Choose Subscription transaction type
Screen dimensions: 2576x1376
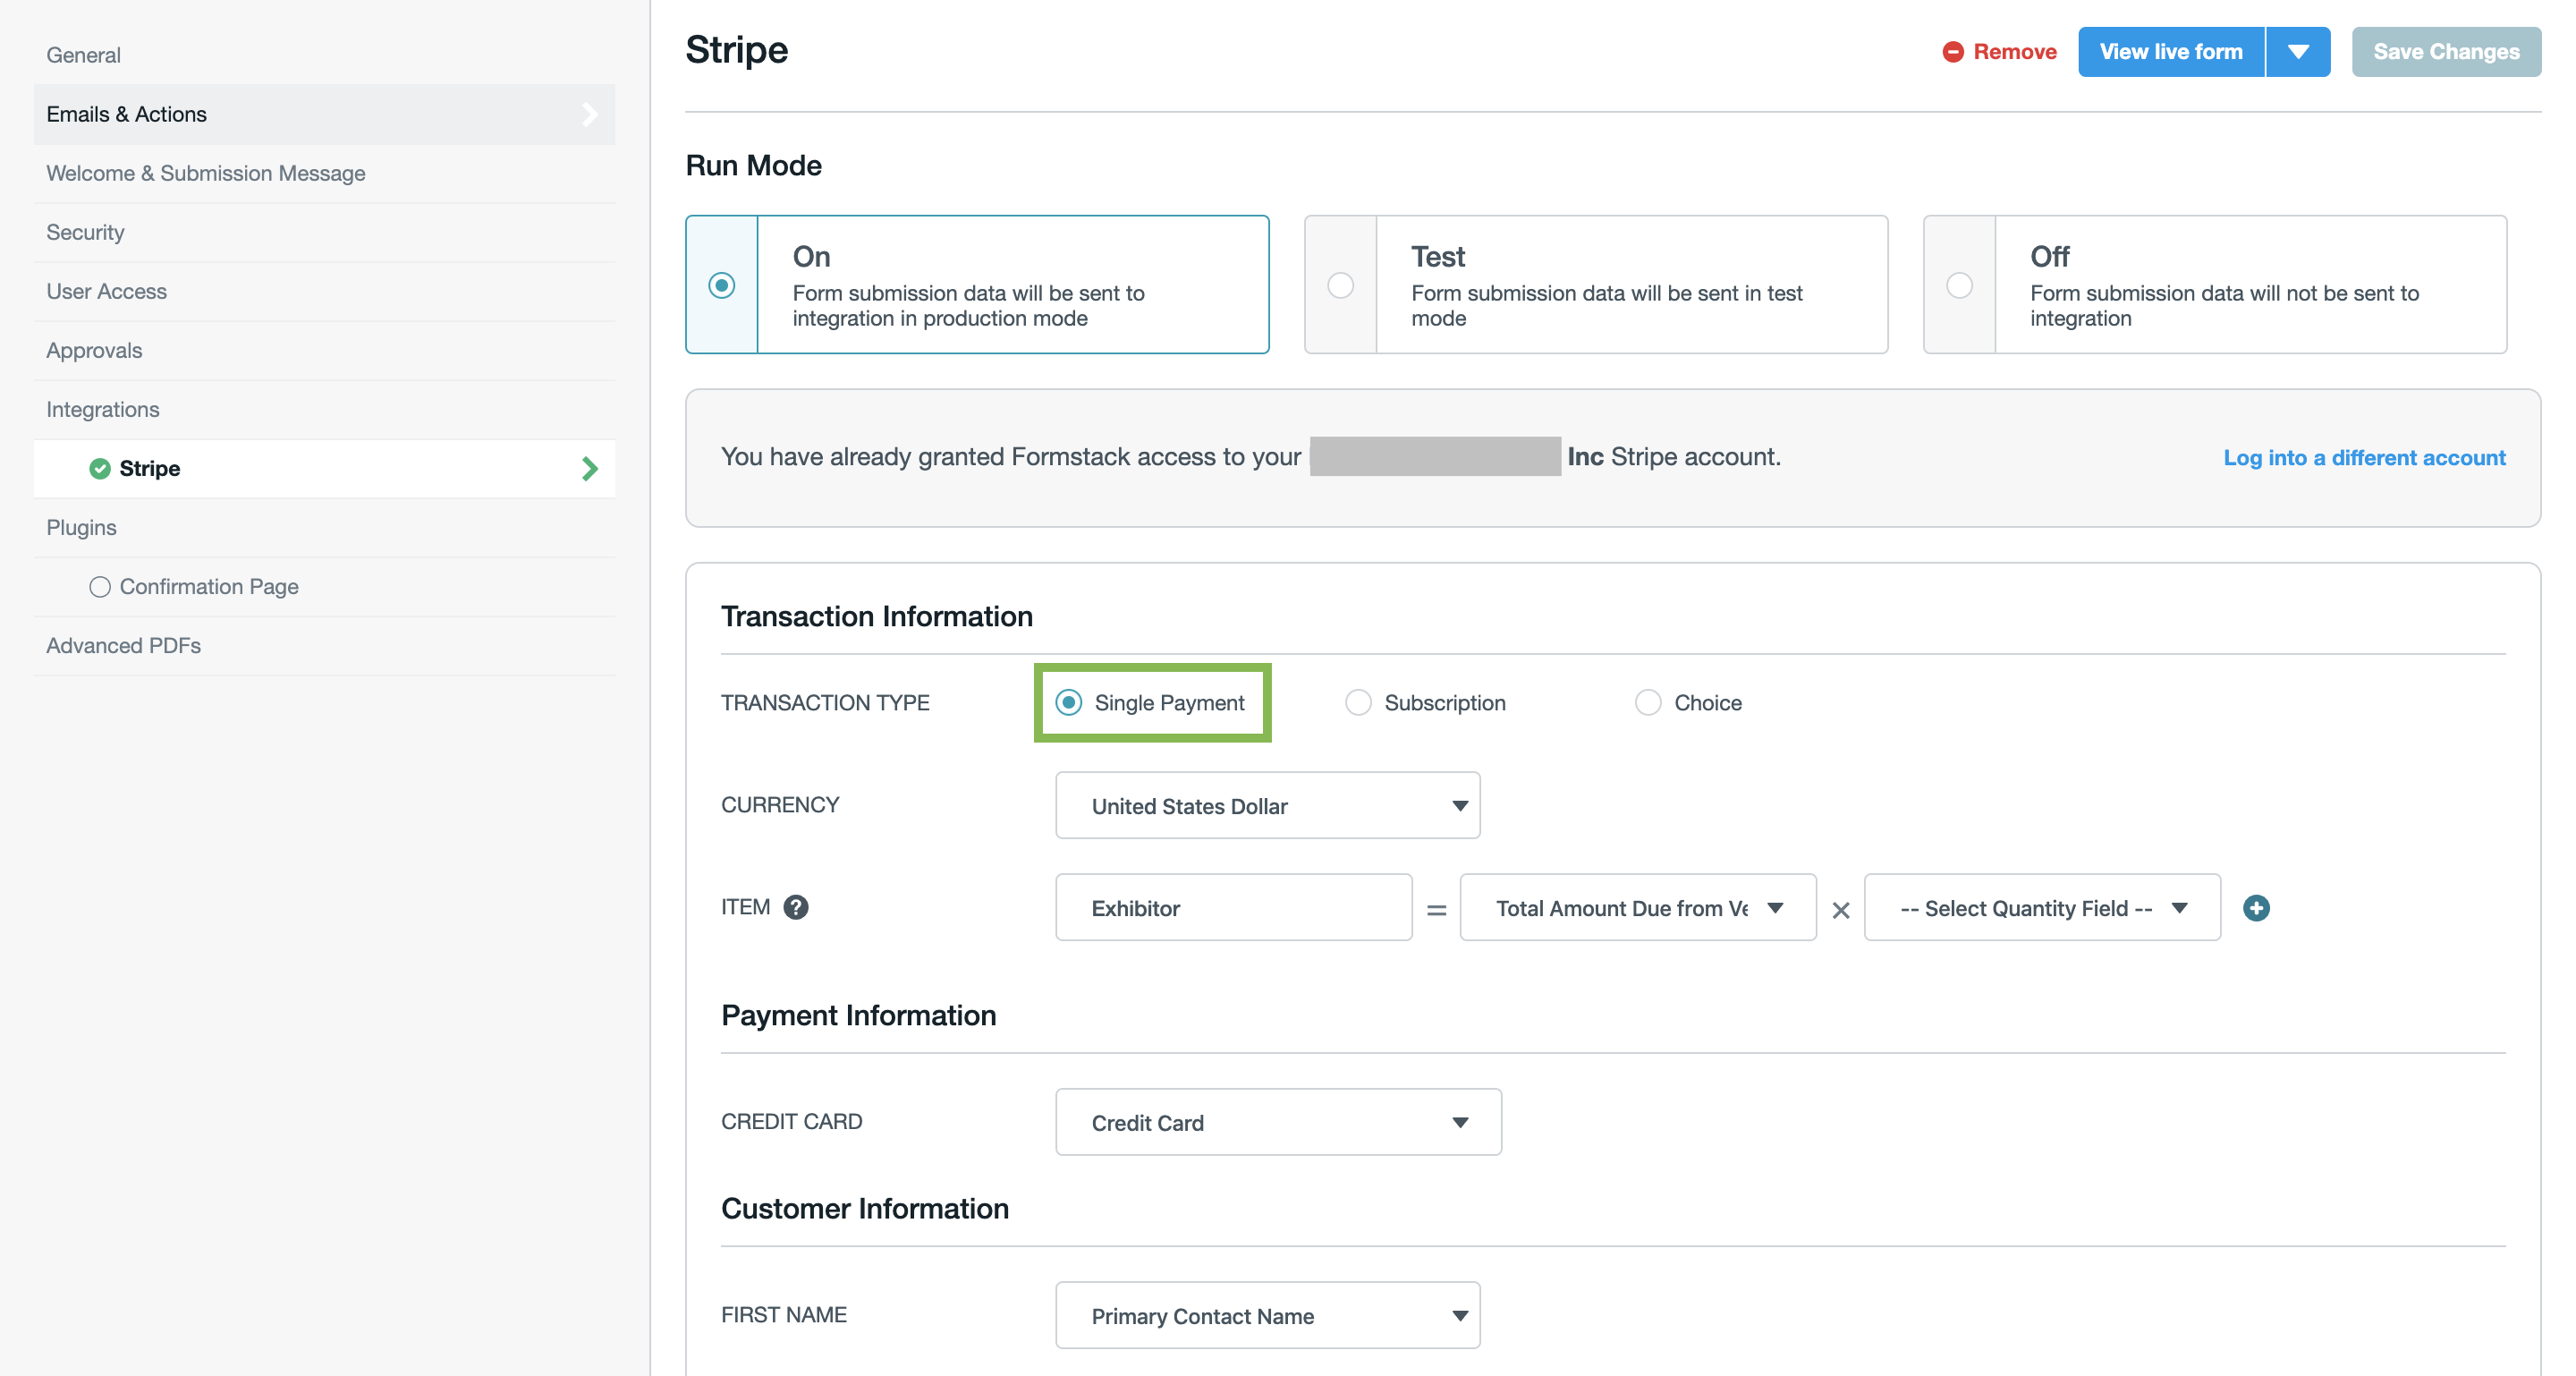pos(1358,703)
